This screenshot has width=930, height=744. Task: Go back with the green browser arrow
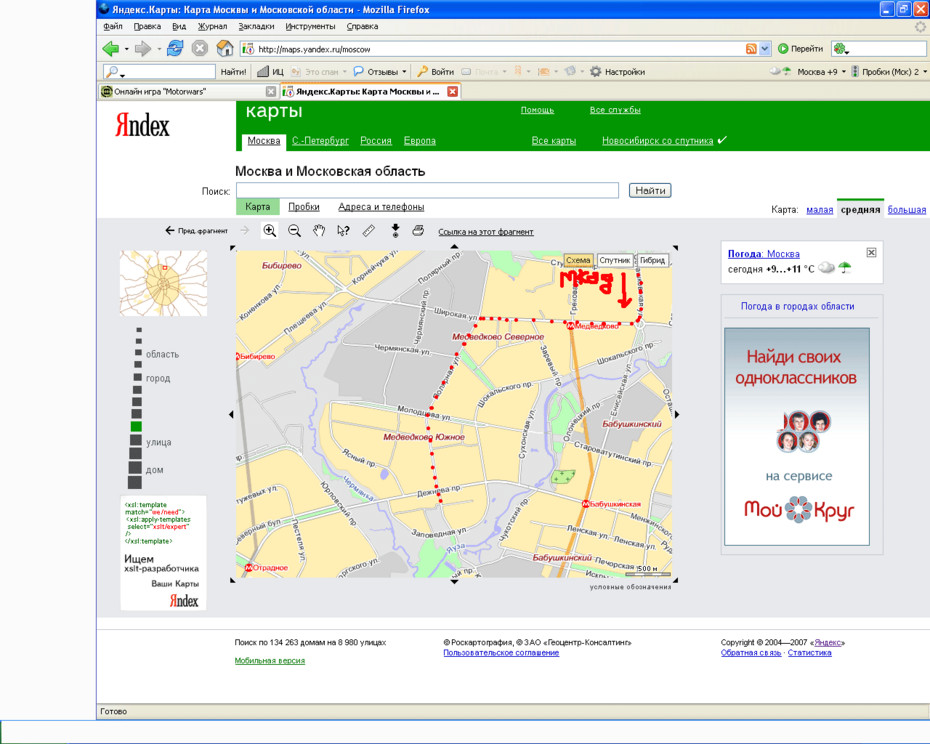[x=110, y=49]
